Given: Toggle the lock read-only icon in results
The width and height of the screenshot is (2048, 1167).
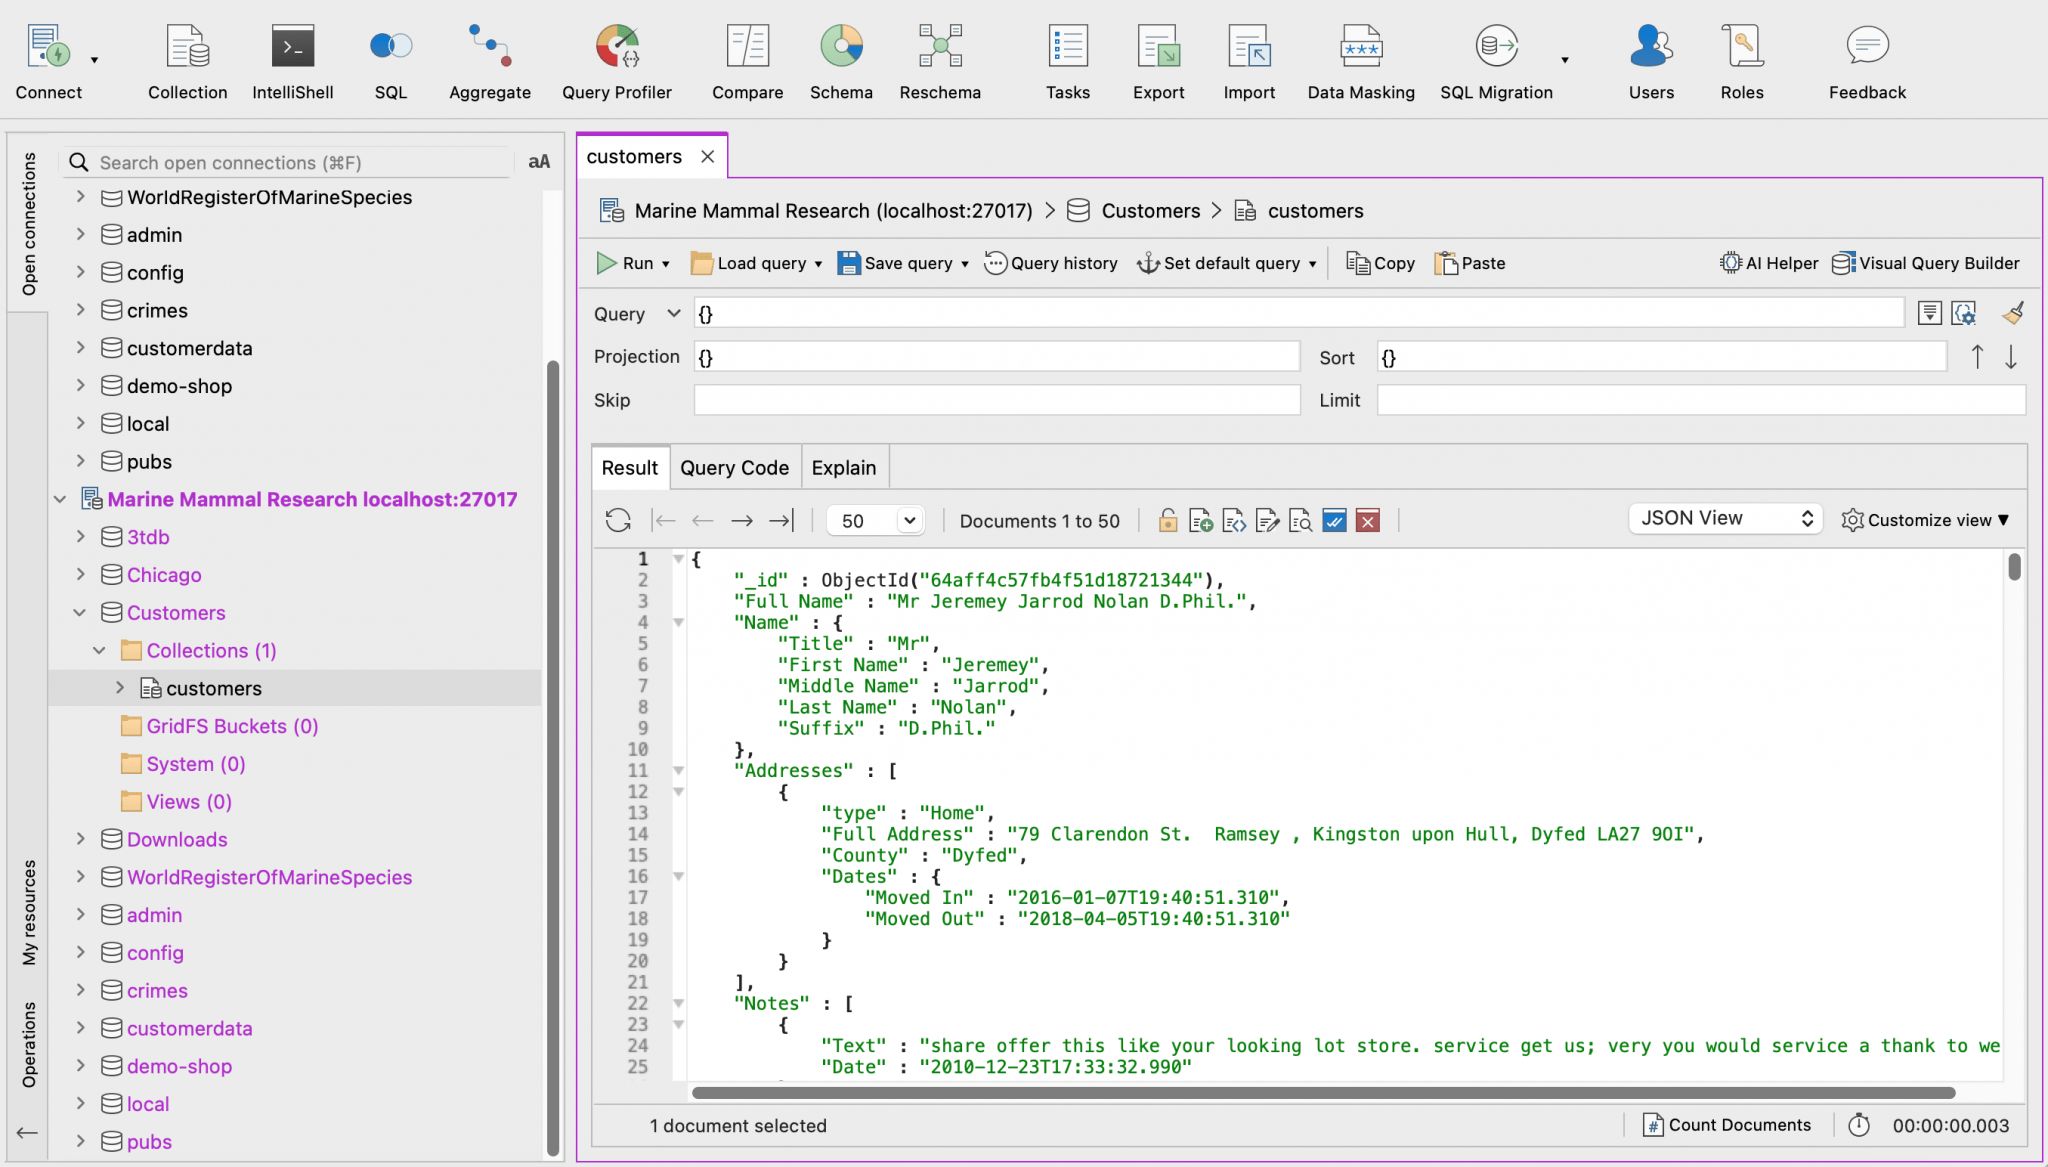Looking at the screenshot, I should 1167,520.
